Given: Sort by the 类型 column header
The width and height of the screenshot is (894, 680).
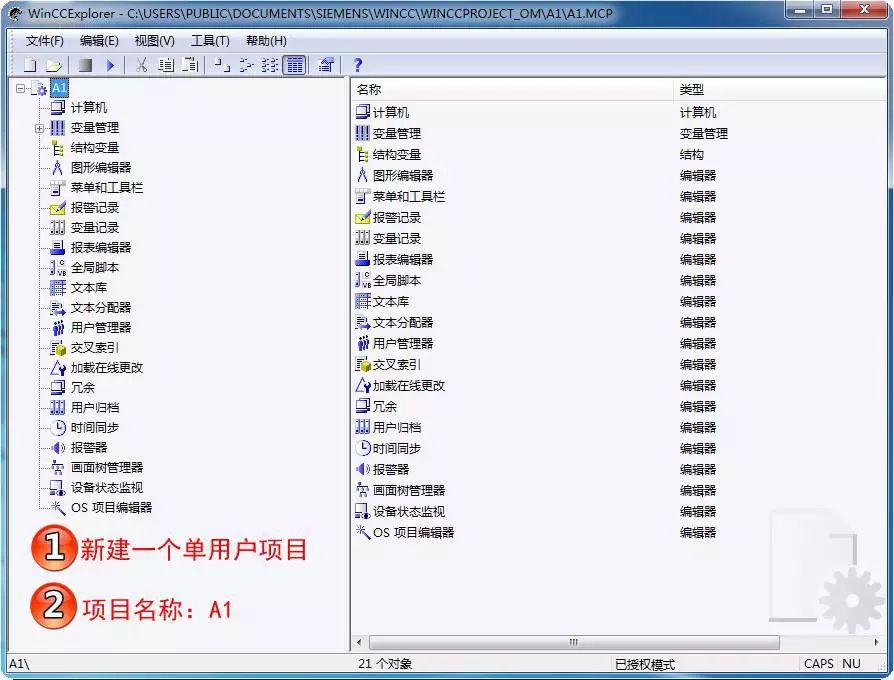Looking at the screenshot, I should click(x=779, y=89).
